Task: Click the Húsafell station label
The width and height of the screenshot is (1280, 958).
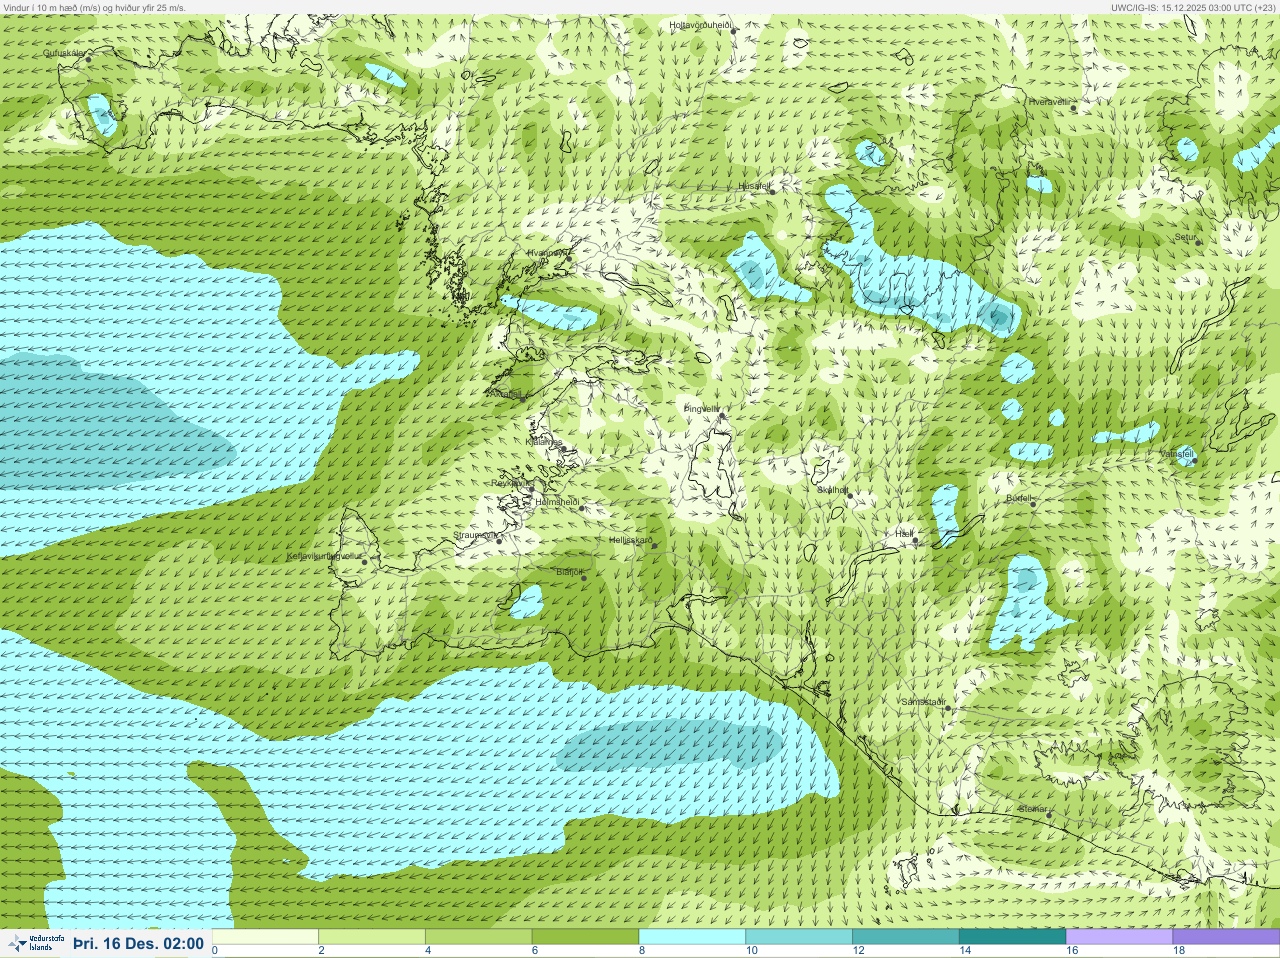Action: (755, 186)
